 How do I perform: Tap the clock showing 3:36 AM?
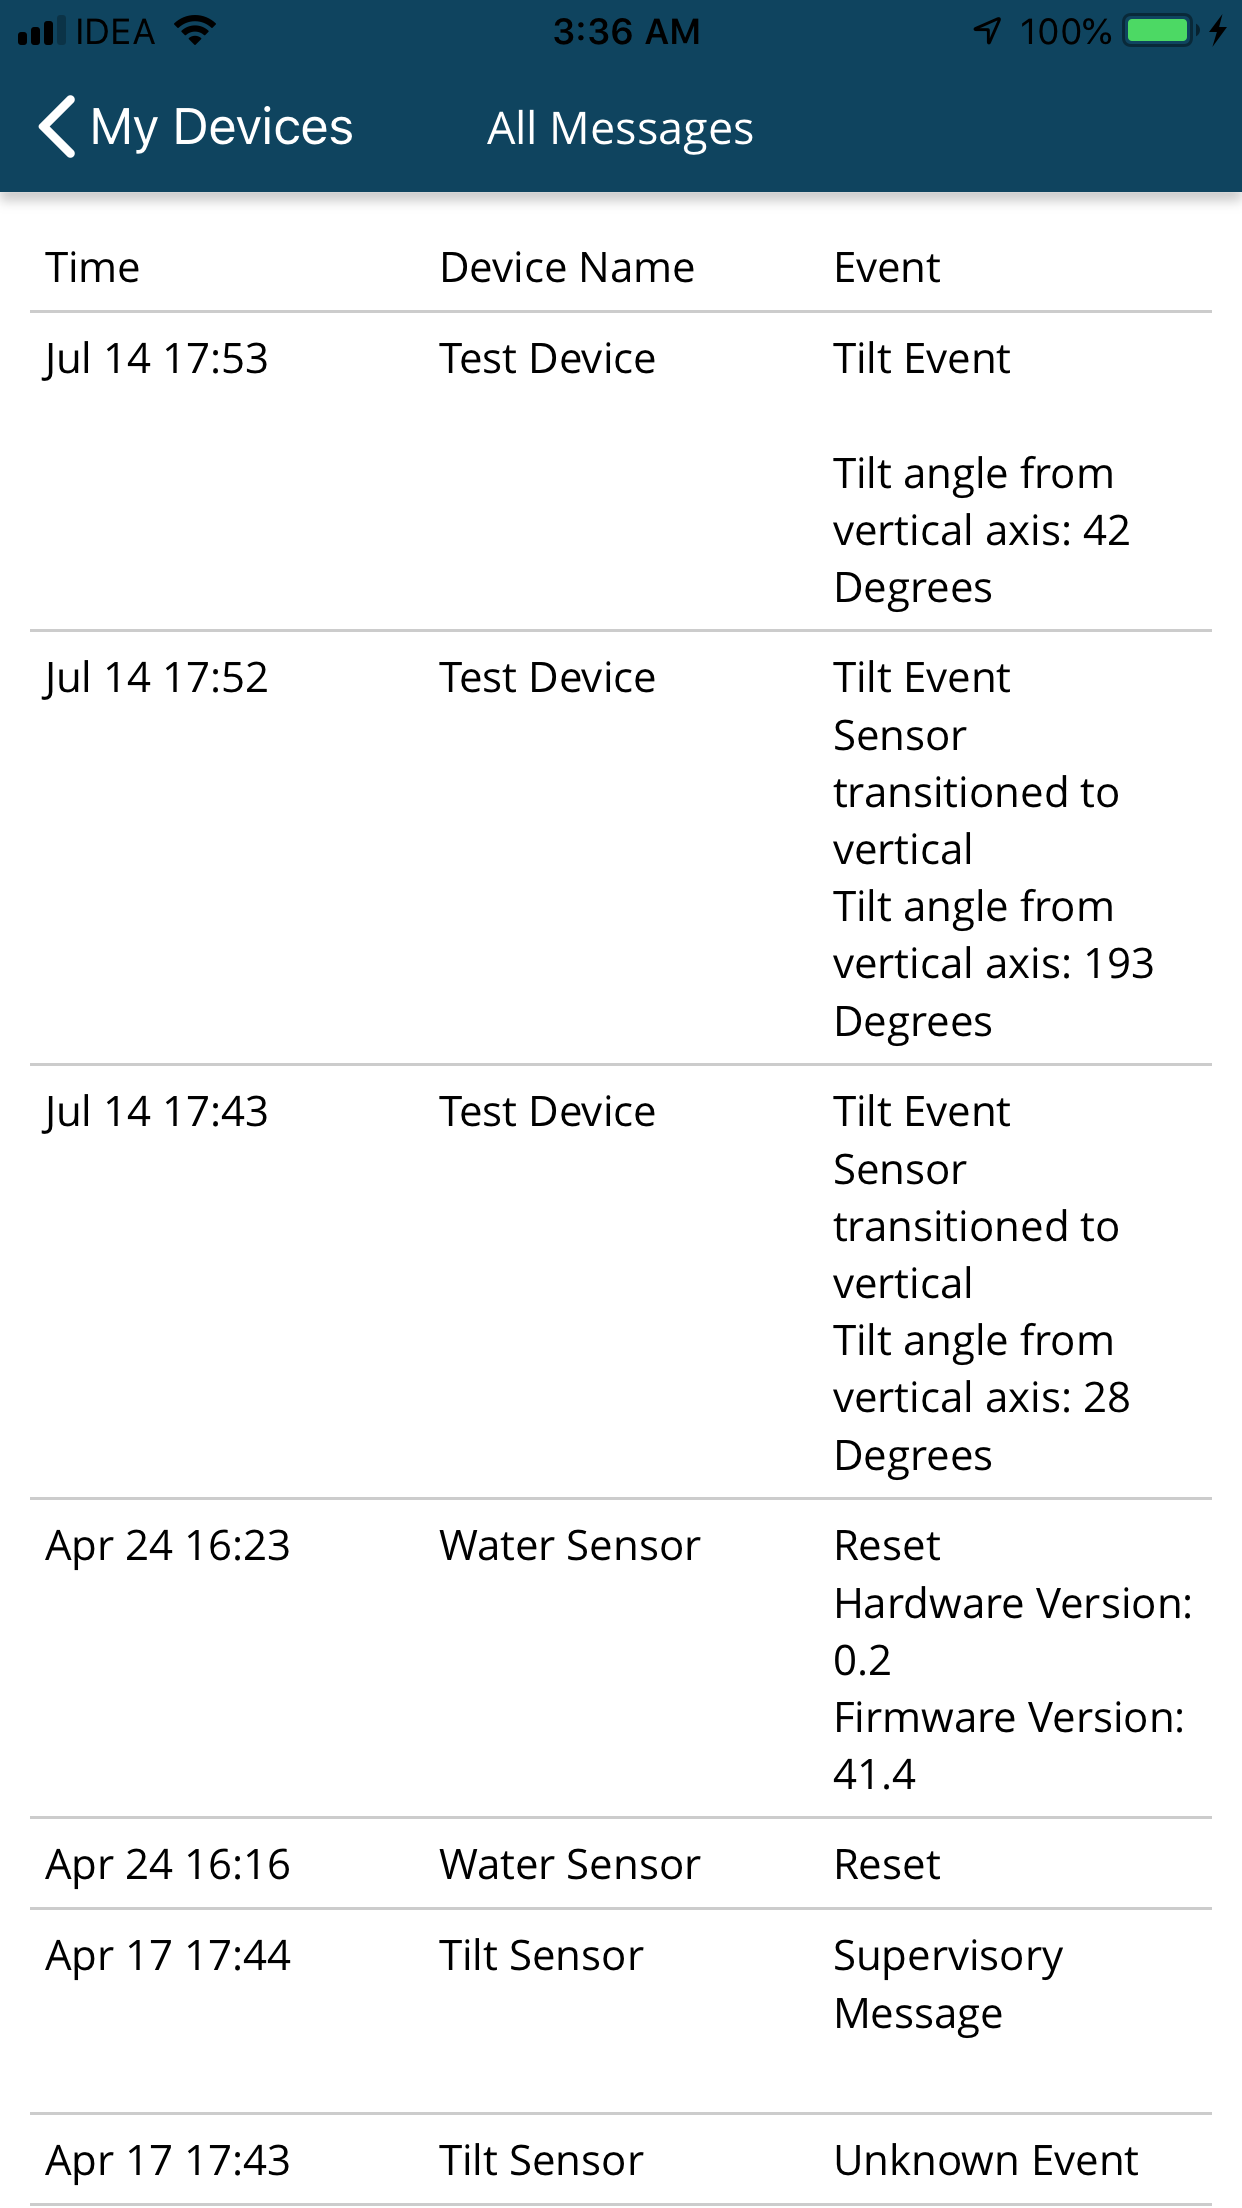pos(626,30)
